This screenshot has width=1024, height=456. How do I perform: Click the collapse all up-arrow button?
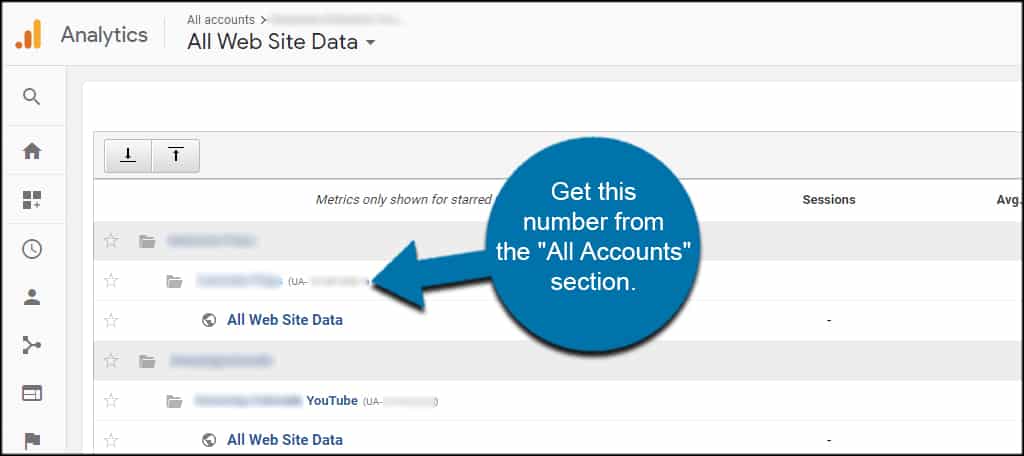click(176, 155)
